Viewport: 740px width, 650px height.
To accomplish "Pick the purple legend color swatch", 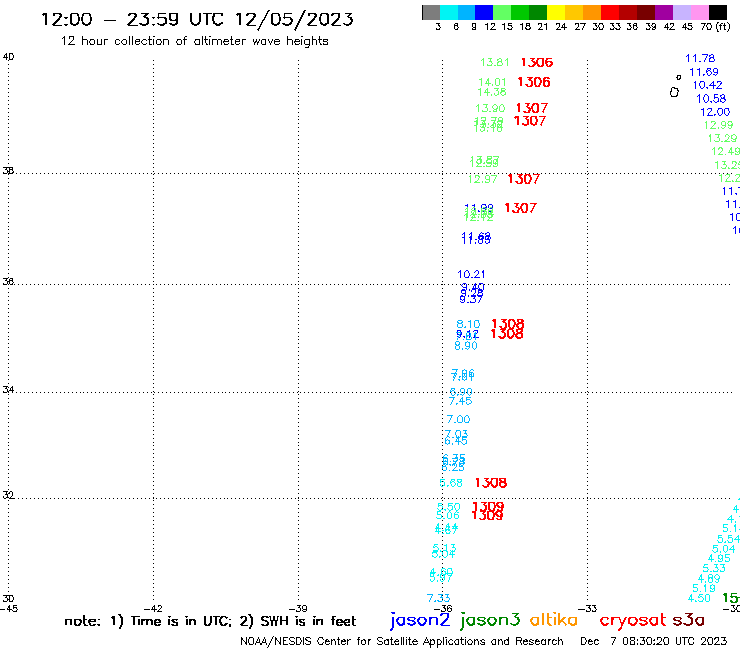I will (664, 12).
